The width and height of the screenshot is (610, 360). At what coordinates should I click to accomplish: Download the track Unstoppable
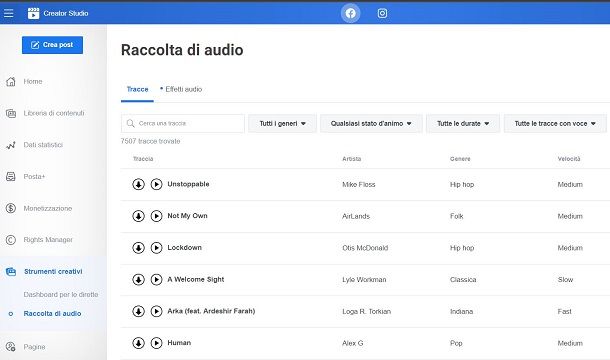[x=138, y=184]
